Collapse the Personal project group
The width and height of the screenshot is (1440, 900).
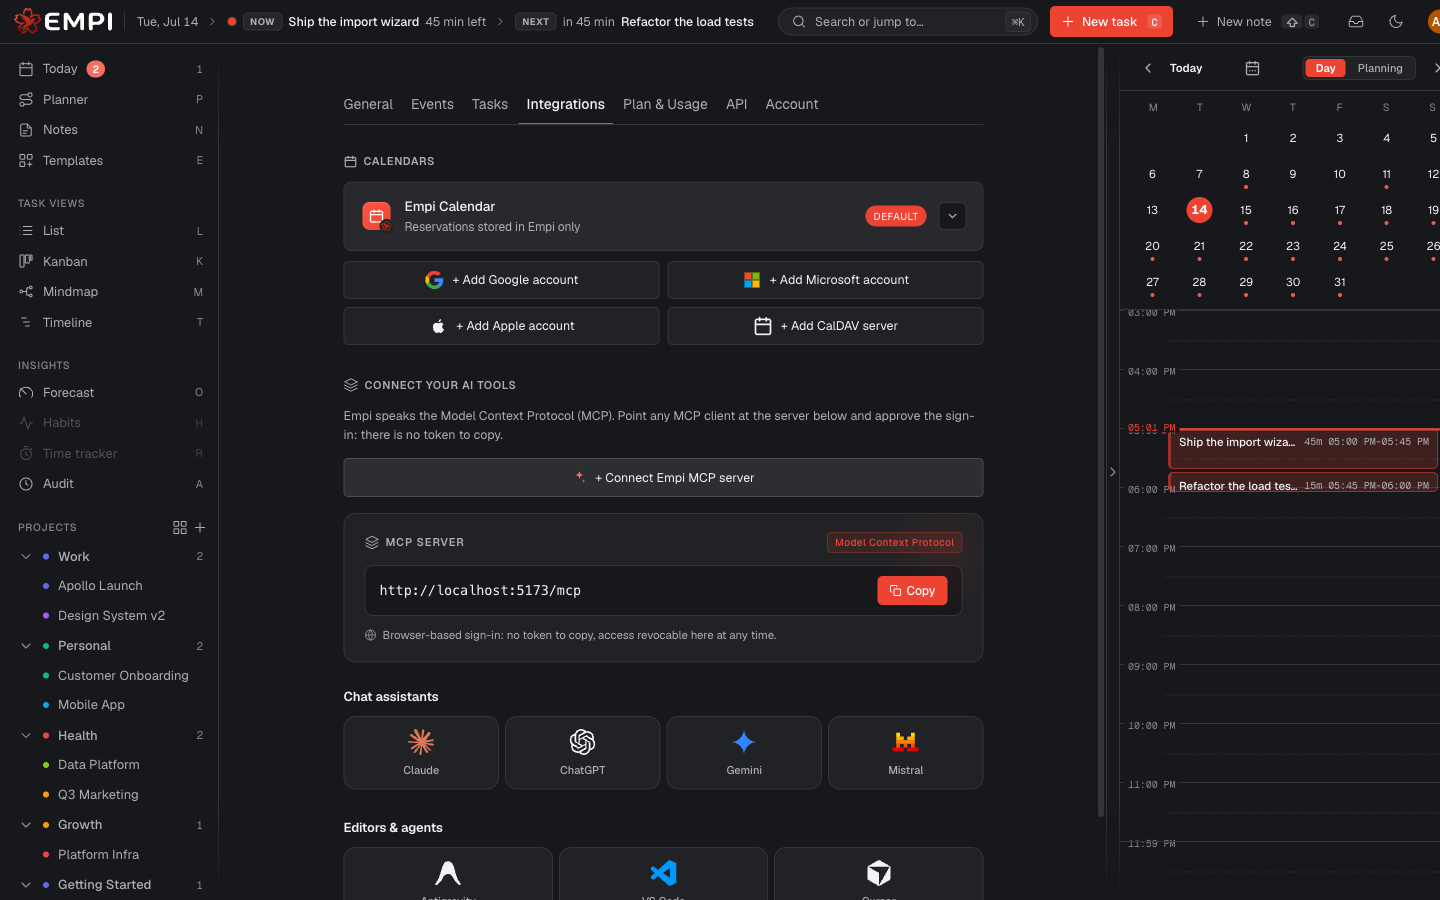point(26,646)
